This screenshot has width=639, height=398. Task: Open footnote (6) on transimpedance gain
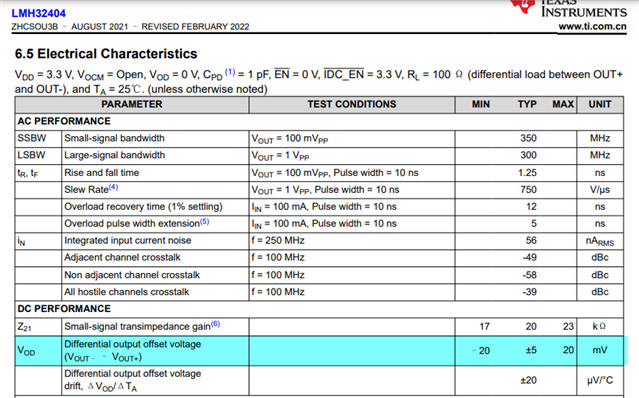[215, 324]
